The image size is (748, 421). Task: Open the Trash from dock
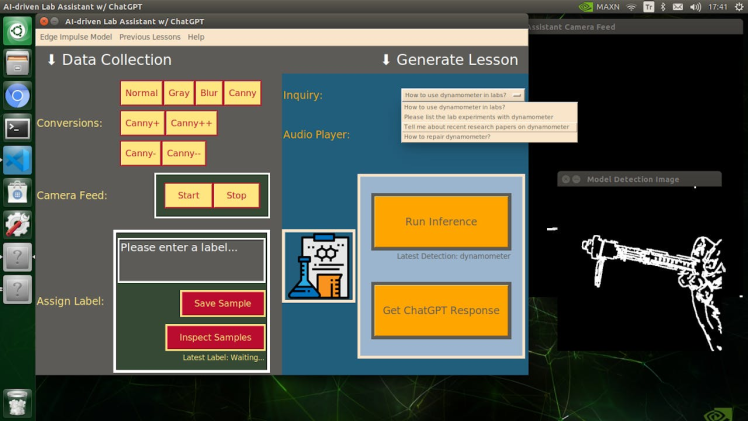coord(17,403)
